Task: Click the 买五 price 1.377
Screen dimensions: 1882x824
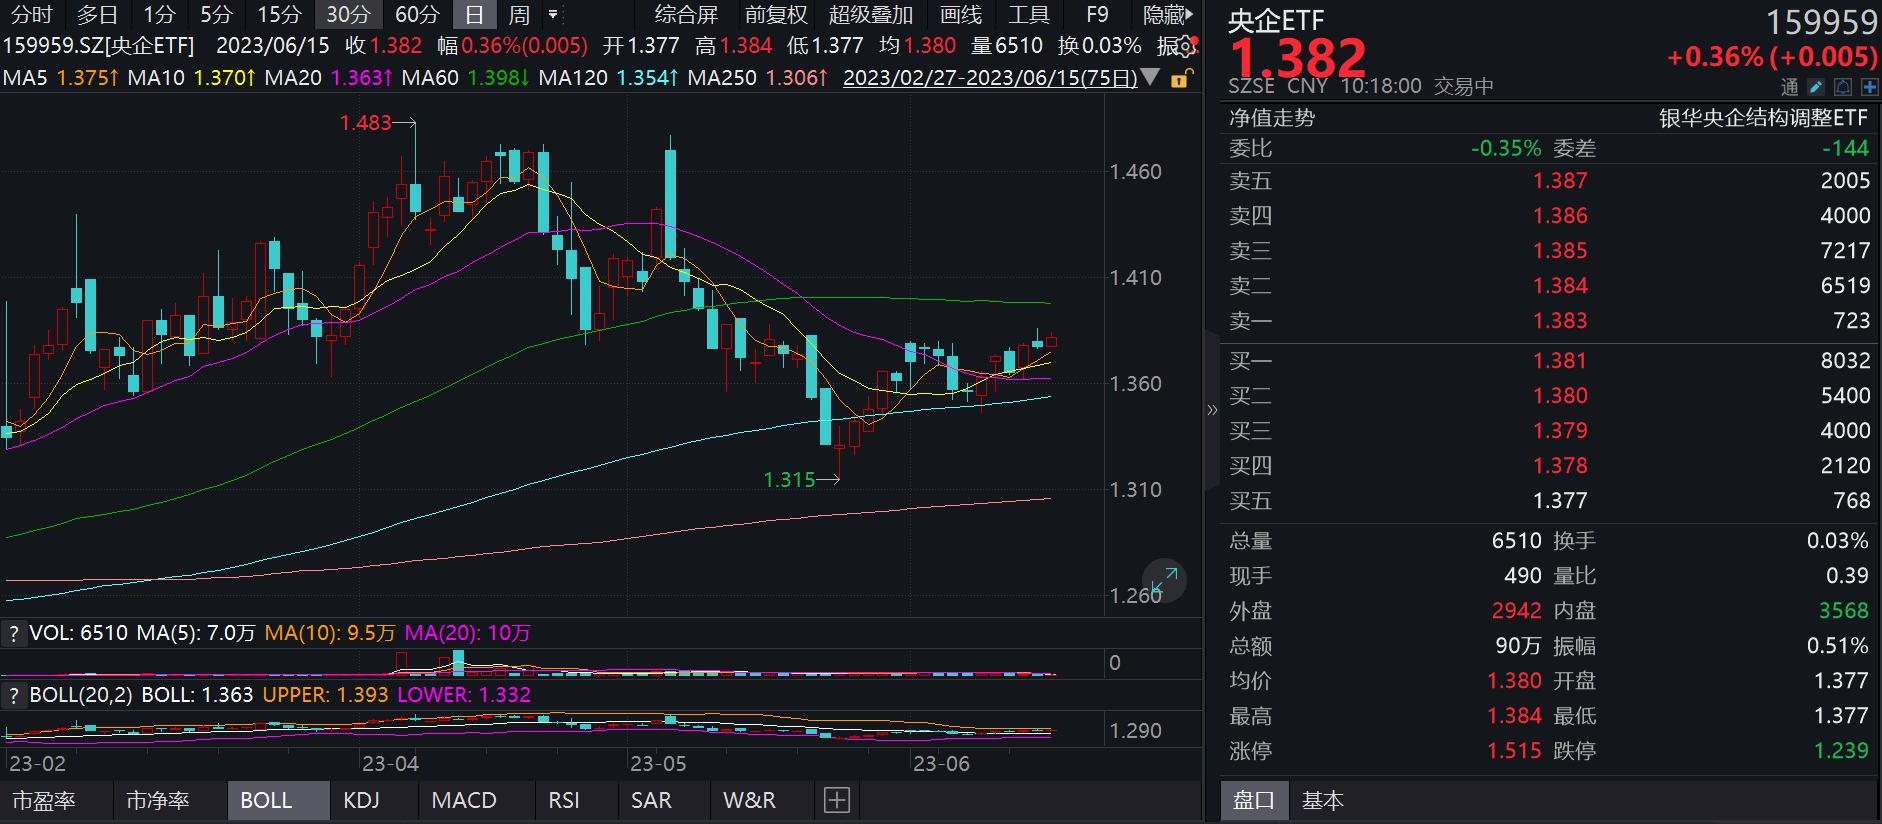Action: click(1560, 501)
